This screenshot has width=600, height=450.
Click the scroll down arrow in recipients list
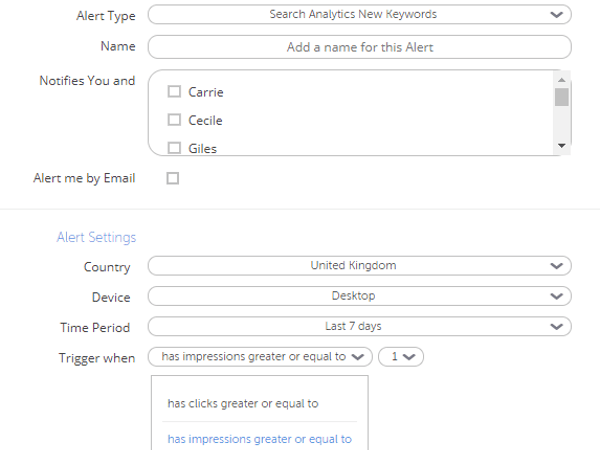coord(562,146)
